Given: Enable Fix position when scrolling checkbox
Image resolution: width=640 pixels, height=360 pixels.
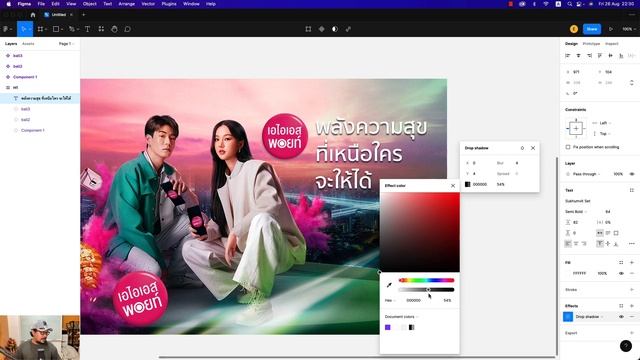Looking at the screenshot, I should tap(568, 147).
